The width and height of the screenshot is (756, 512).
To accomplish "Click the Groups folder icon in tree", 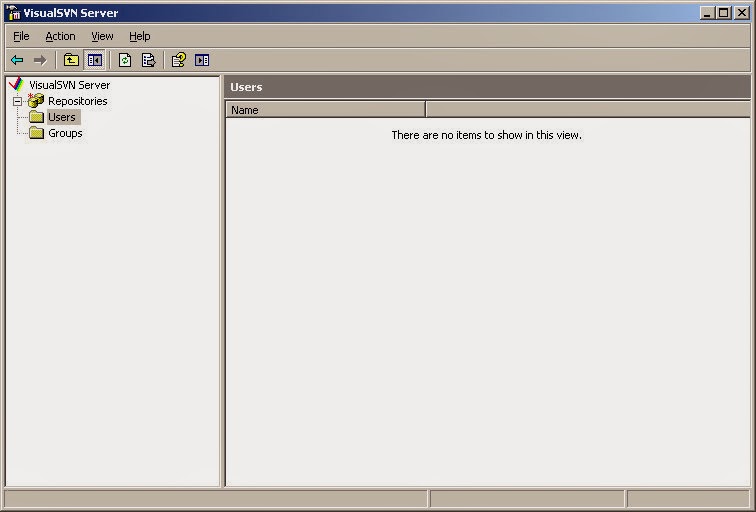I will pos(36,133).
